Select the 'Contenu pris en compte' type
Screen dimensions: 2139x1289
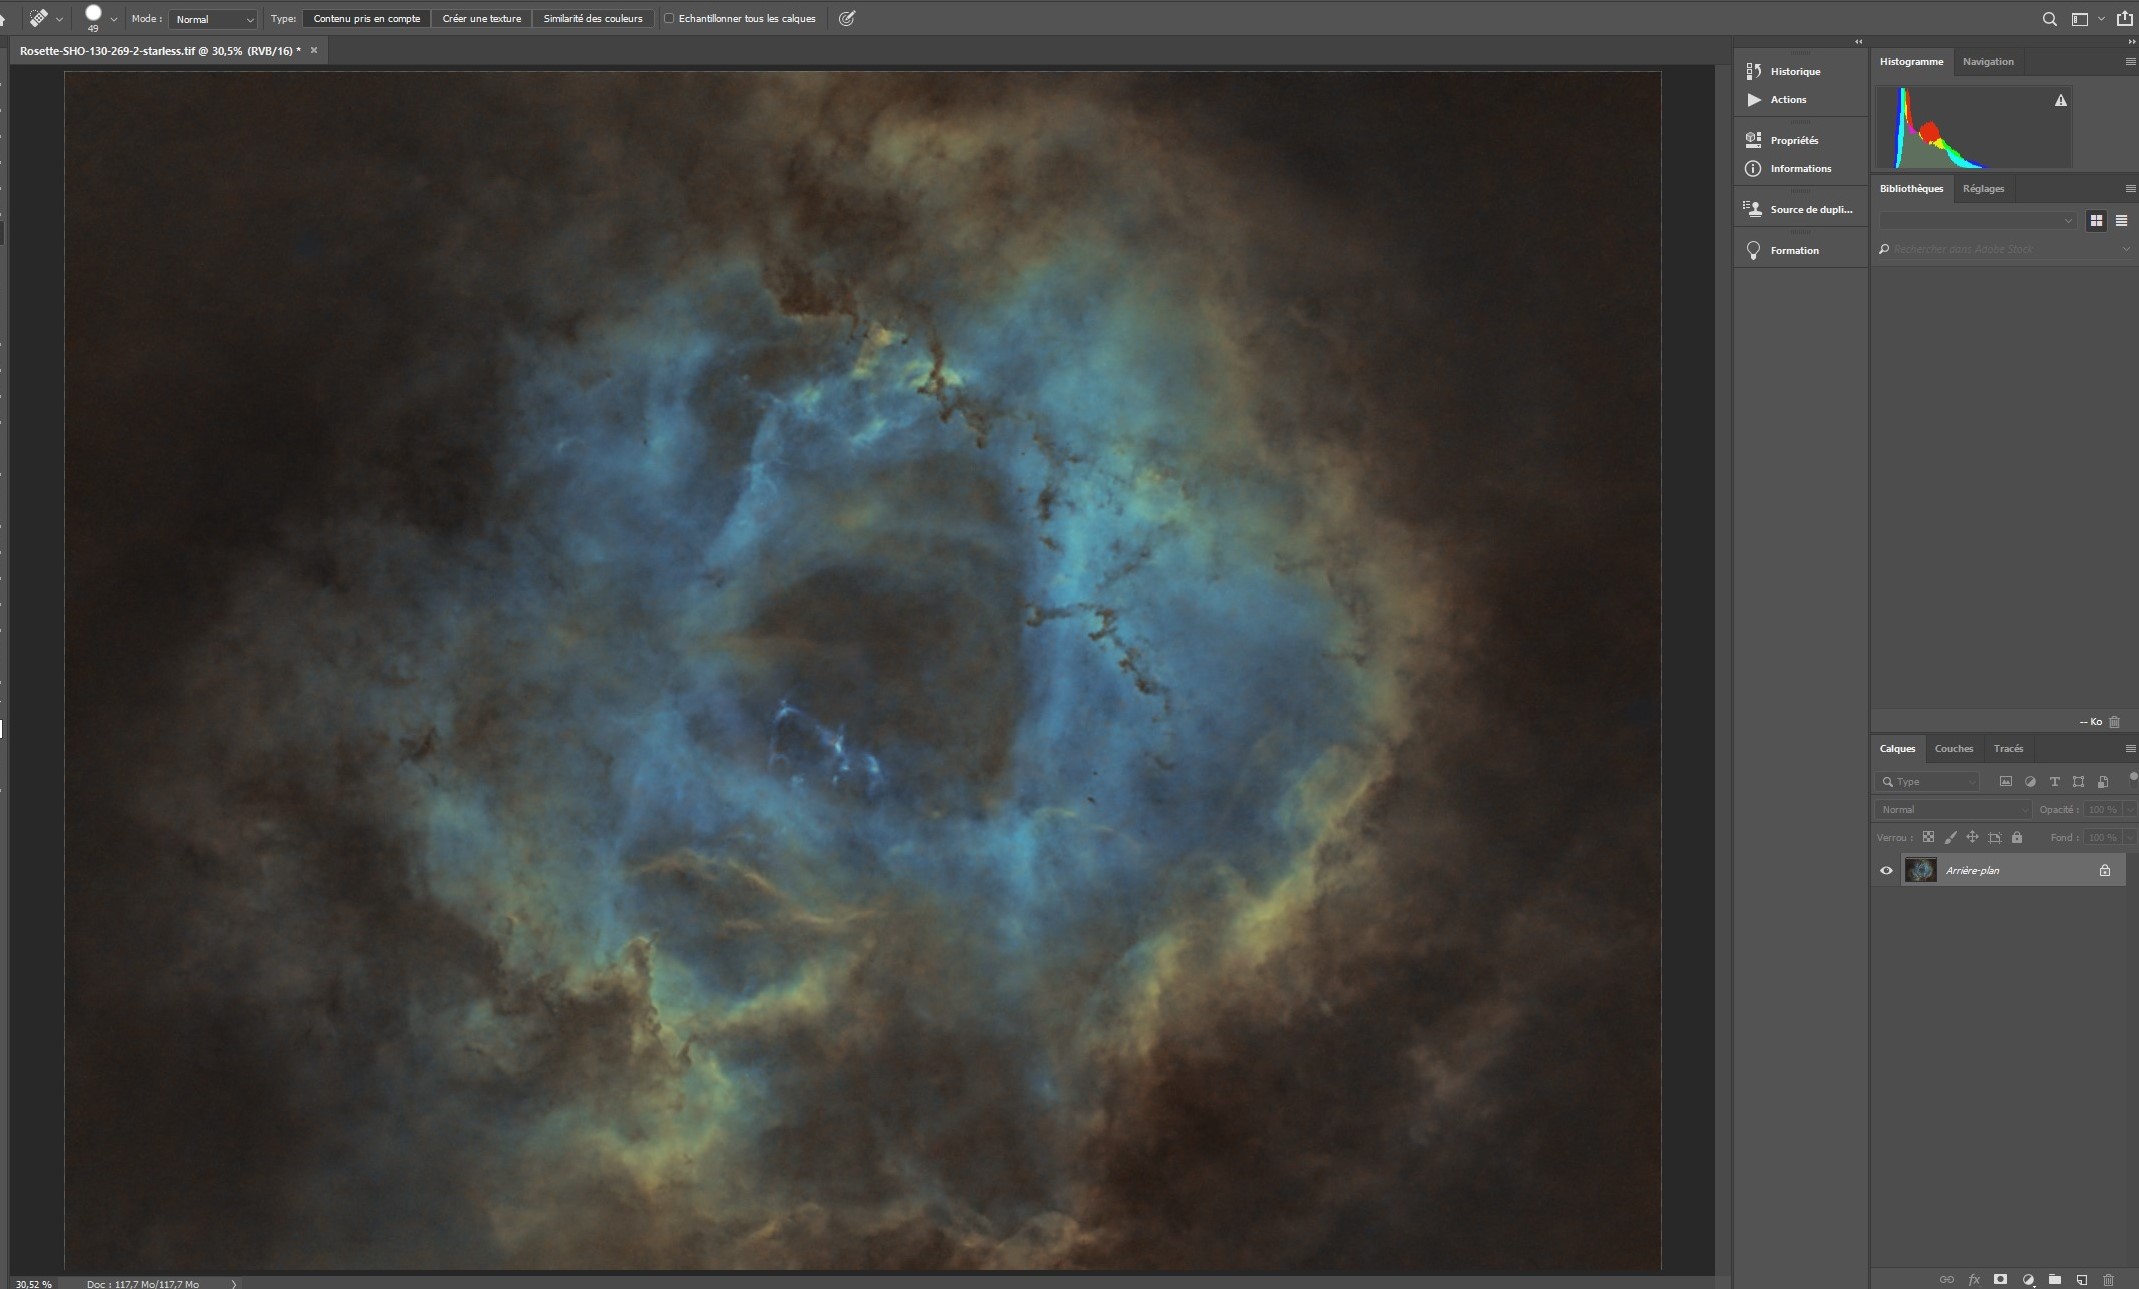(x=367, y=18)
